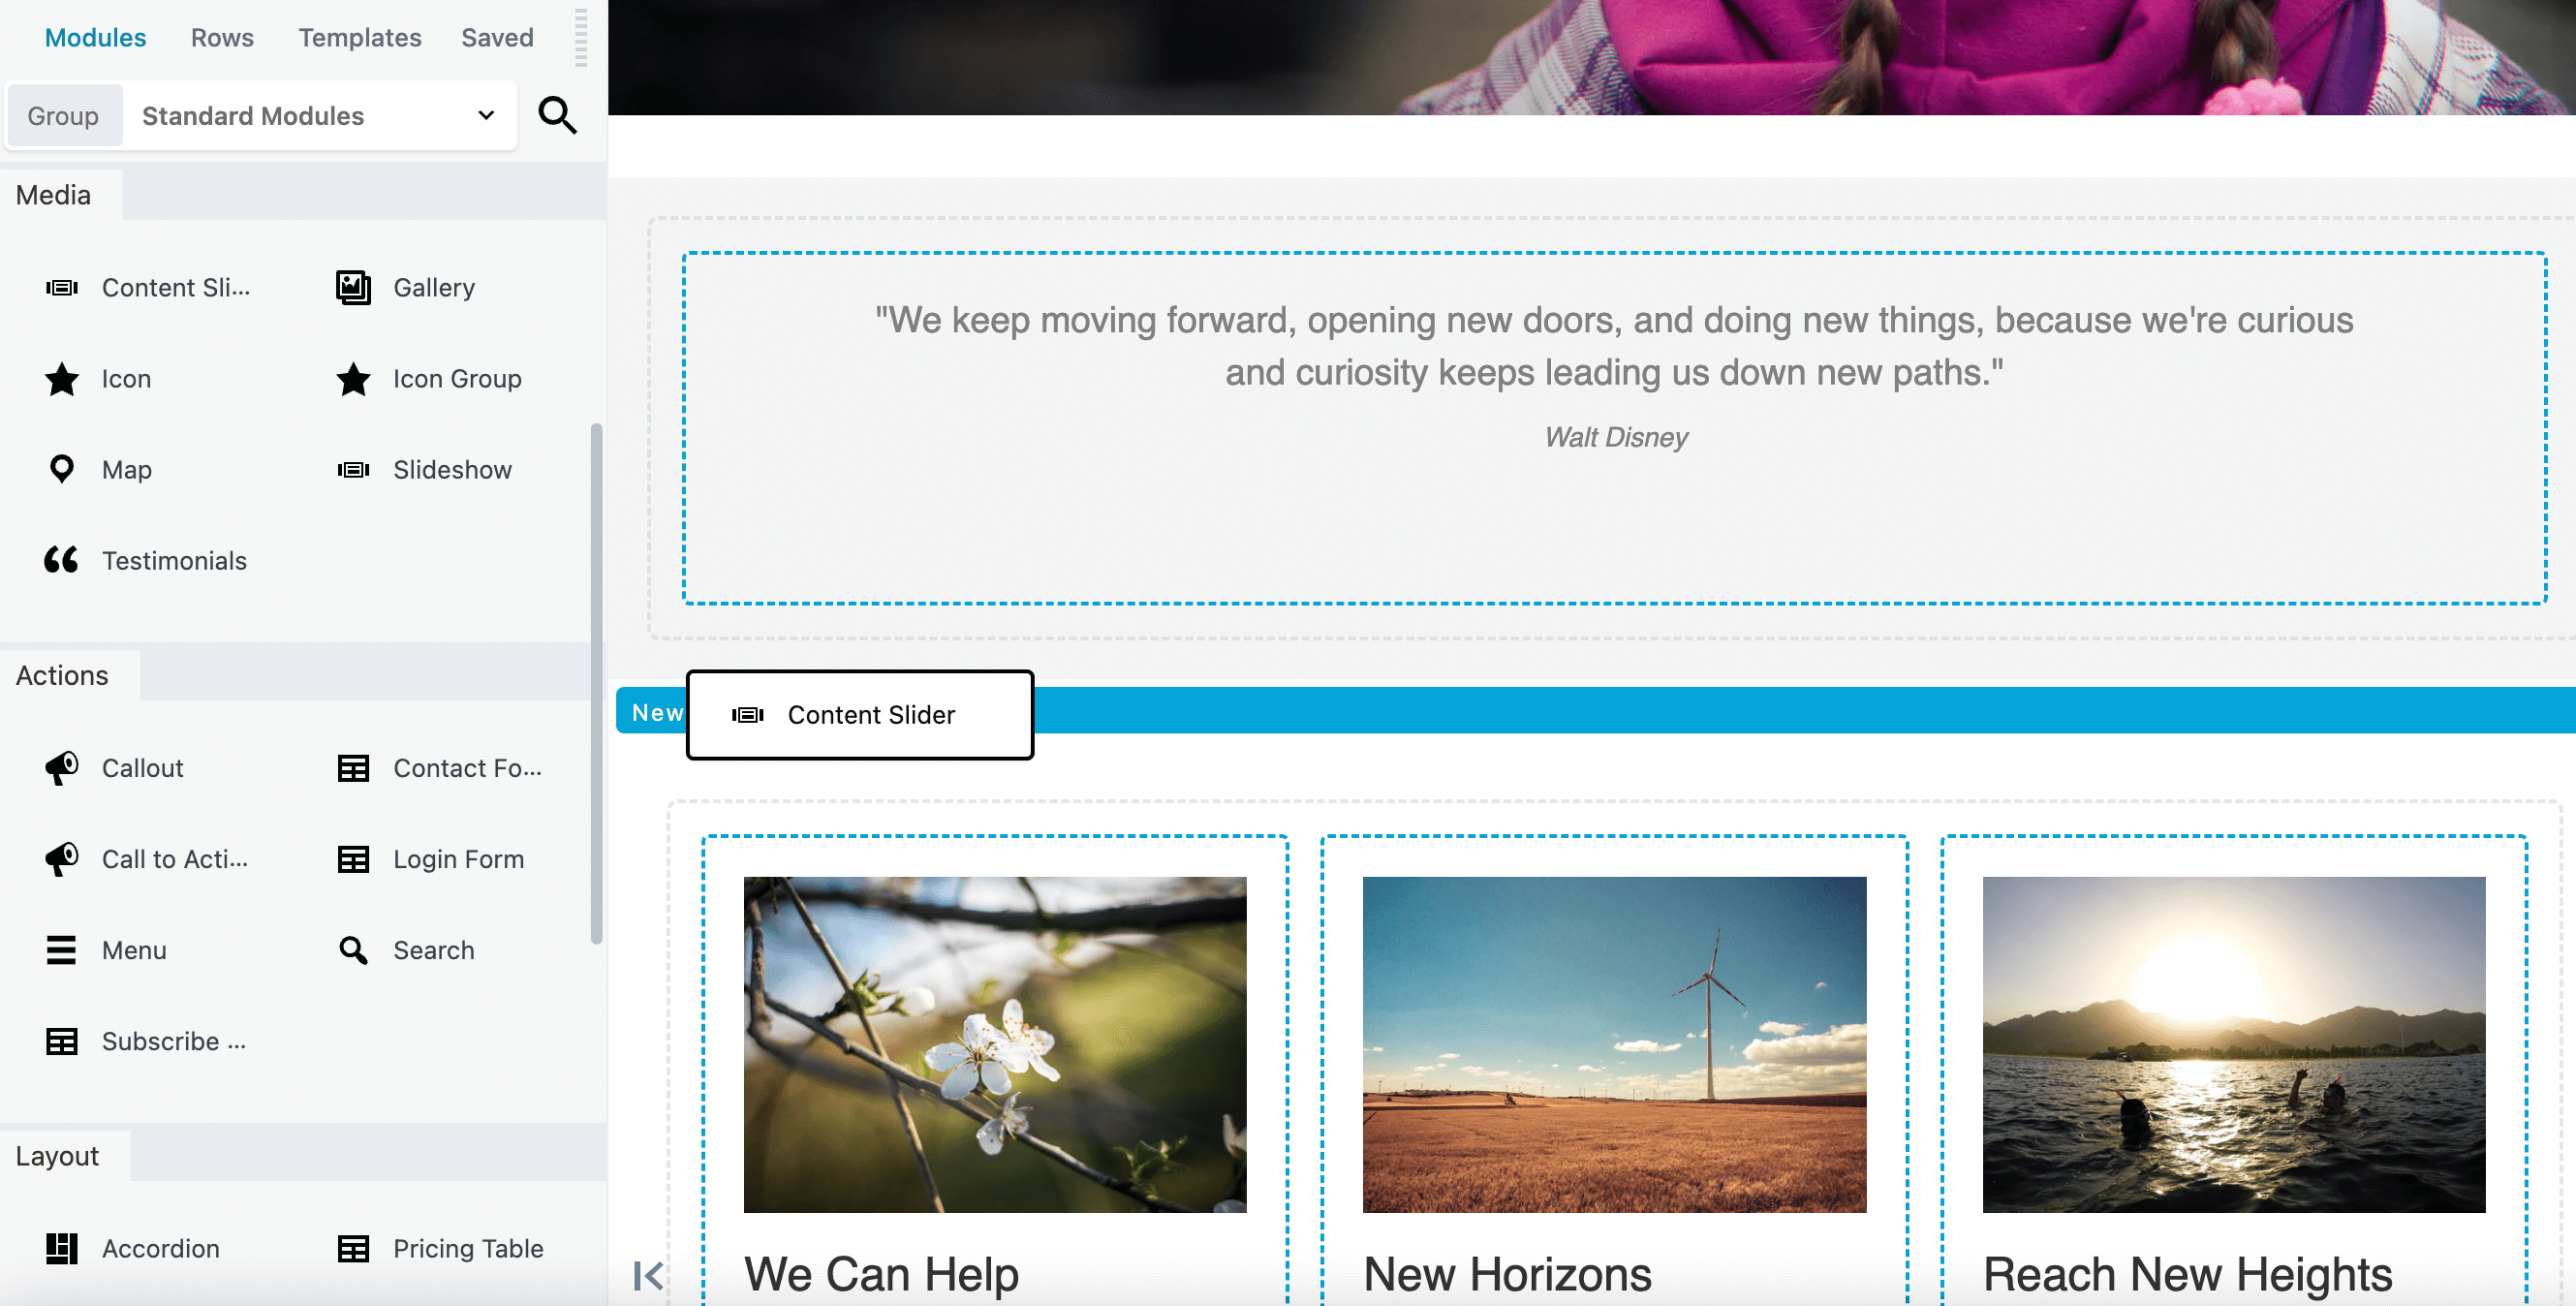The width and height of the screenshot is (2576, 1306).
Task: Open the Saved items menu
Action: pyautogui.click(x=494, y=37)
